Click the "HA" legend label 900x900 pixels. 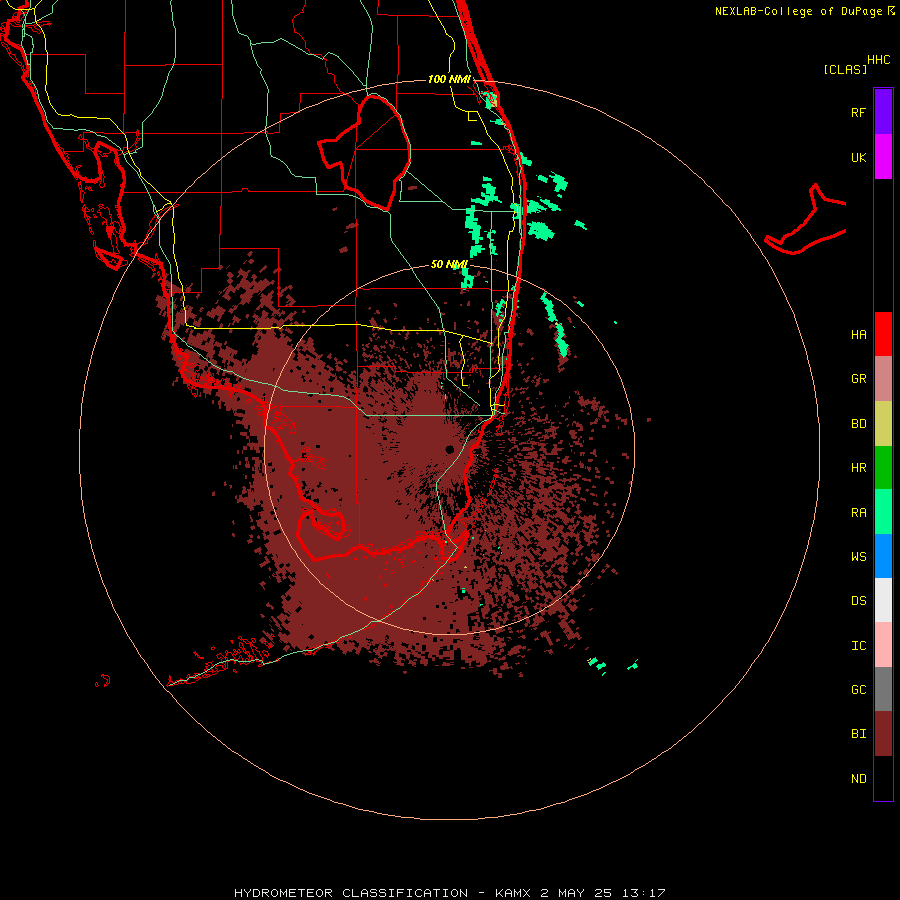[x=858, y=335]
